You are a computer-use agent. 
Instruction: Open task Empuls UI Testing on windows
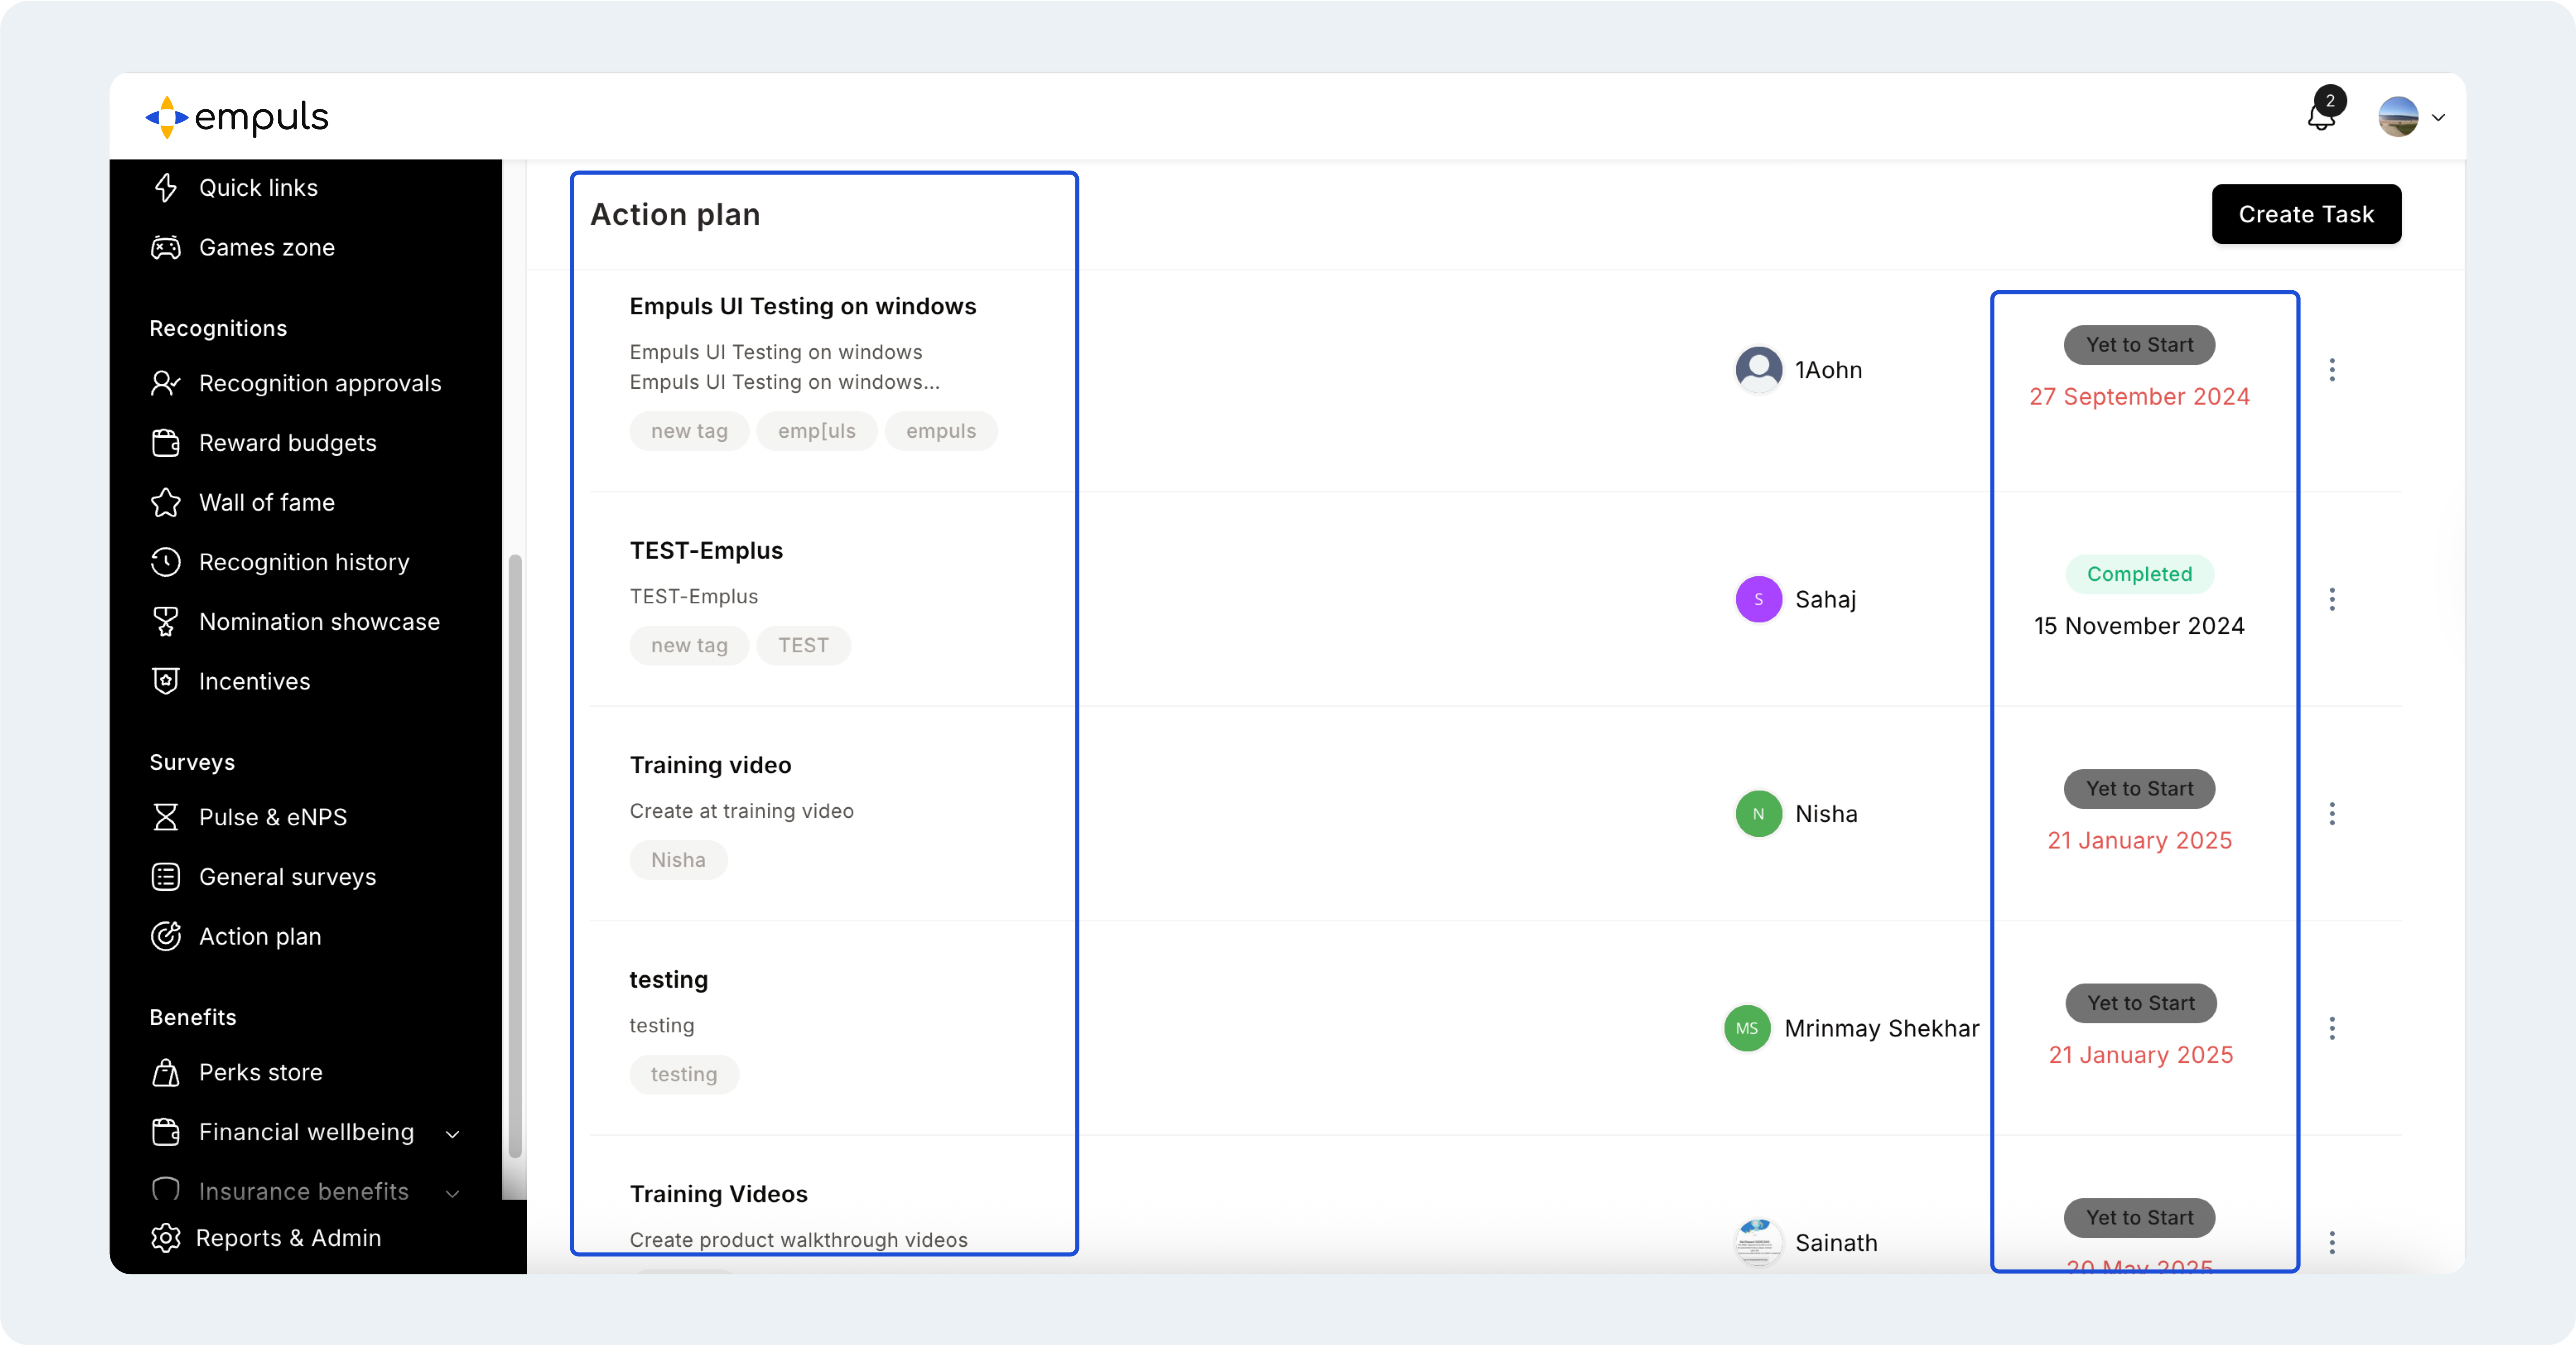point(802,306)
